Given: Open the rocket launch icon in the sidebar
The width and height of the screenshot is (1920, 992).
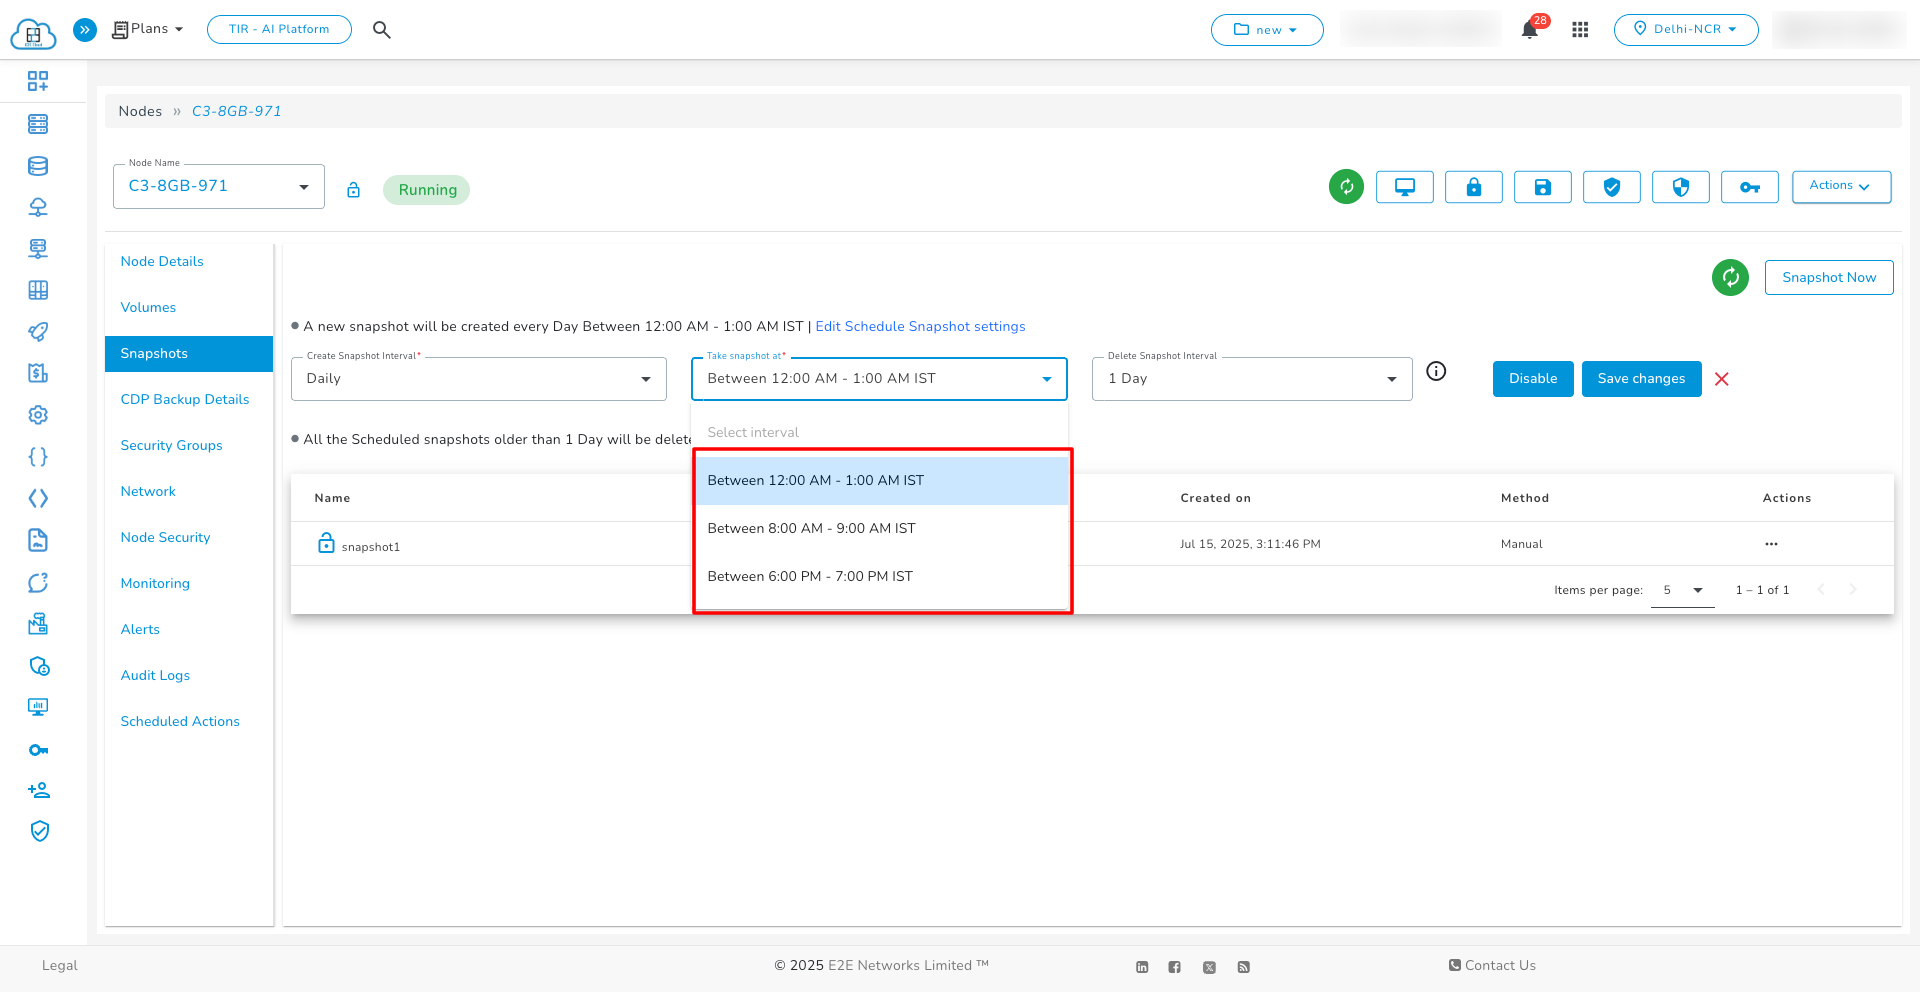Looking at the screenshot, I should [x=38, y=331].
